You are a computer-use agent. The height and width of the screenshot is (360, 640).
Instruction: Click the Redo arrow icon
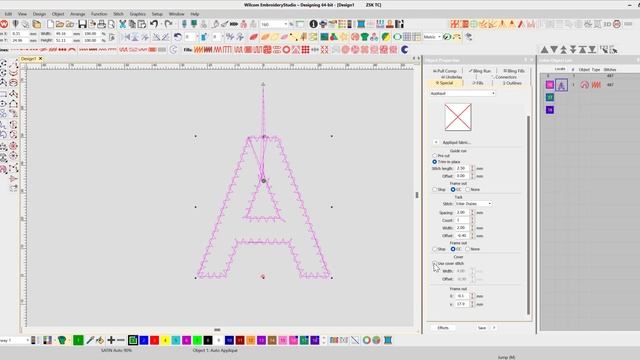click(x=168, y=24)
